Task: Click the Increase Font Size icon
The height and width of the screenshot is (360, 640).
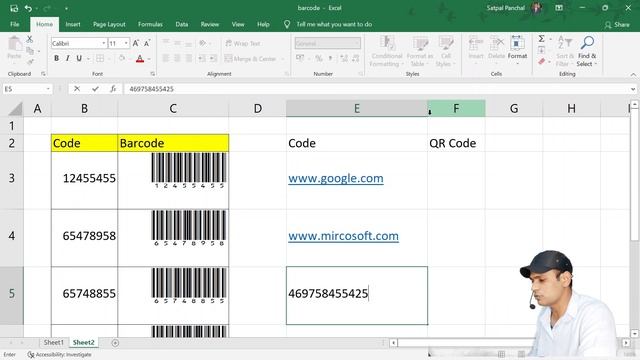Action: [136, 43]
